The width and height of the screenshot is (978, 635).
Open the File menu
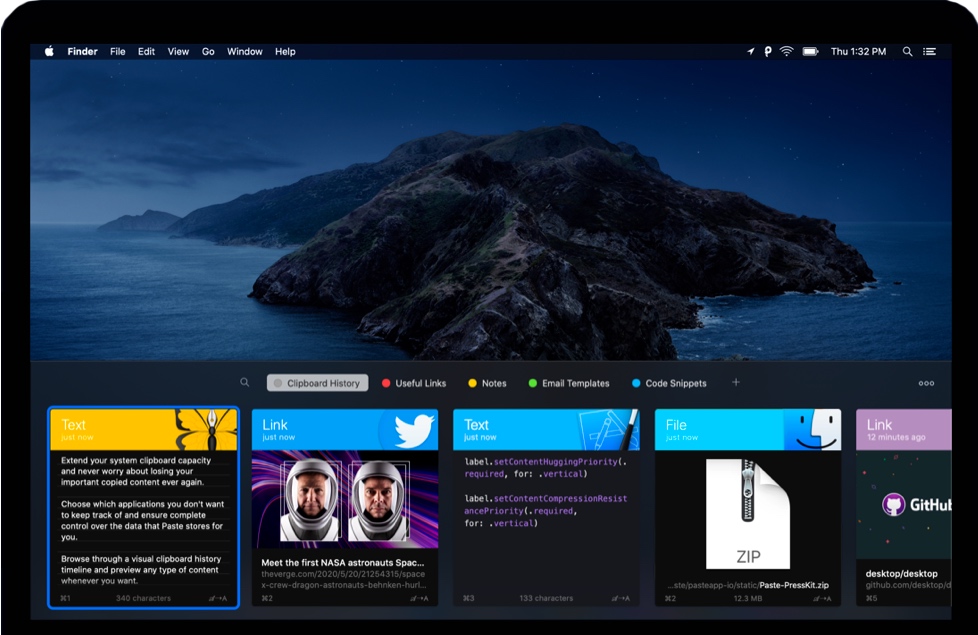point(118,51)
